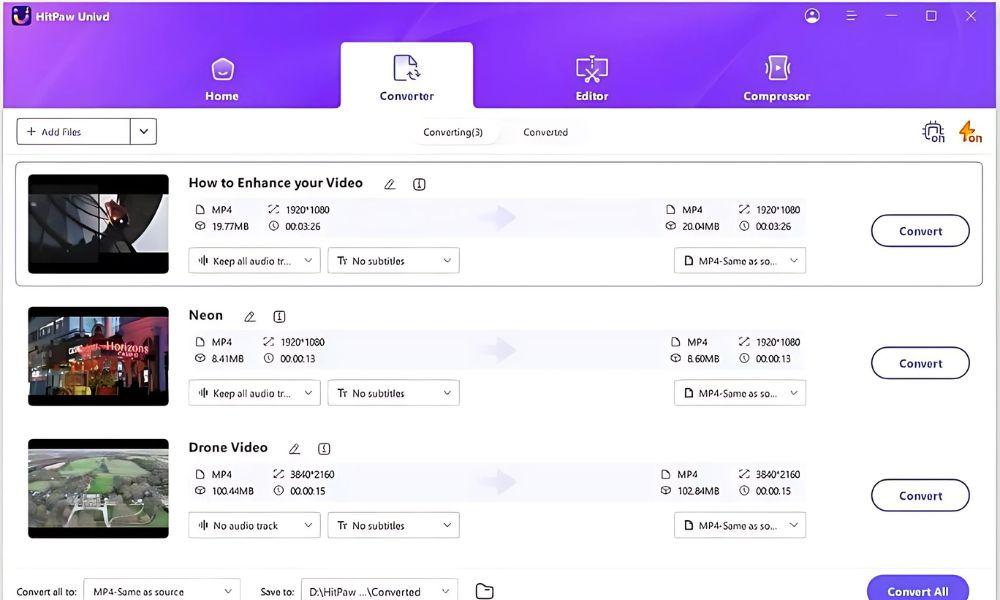Open the Convert all to format dropdown

(162, 591)
